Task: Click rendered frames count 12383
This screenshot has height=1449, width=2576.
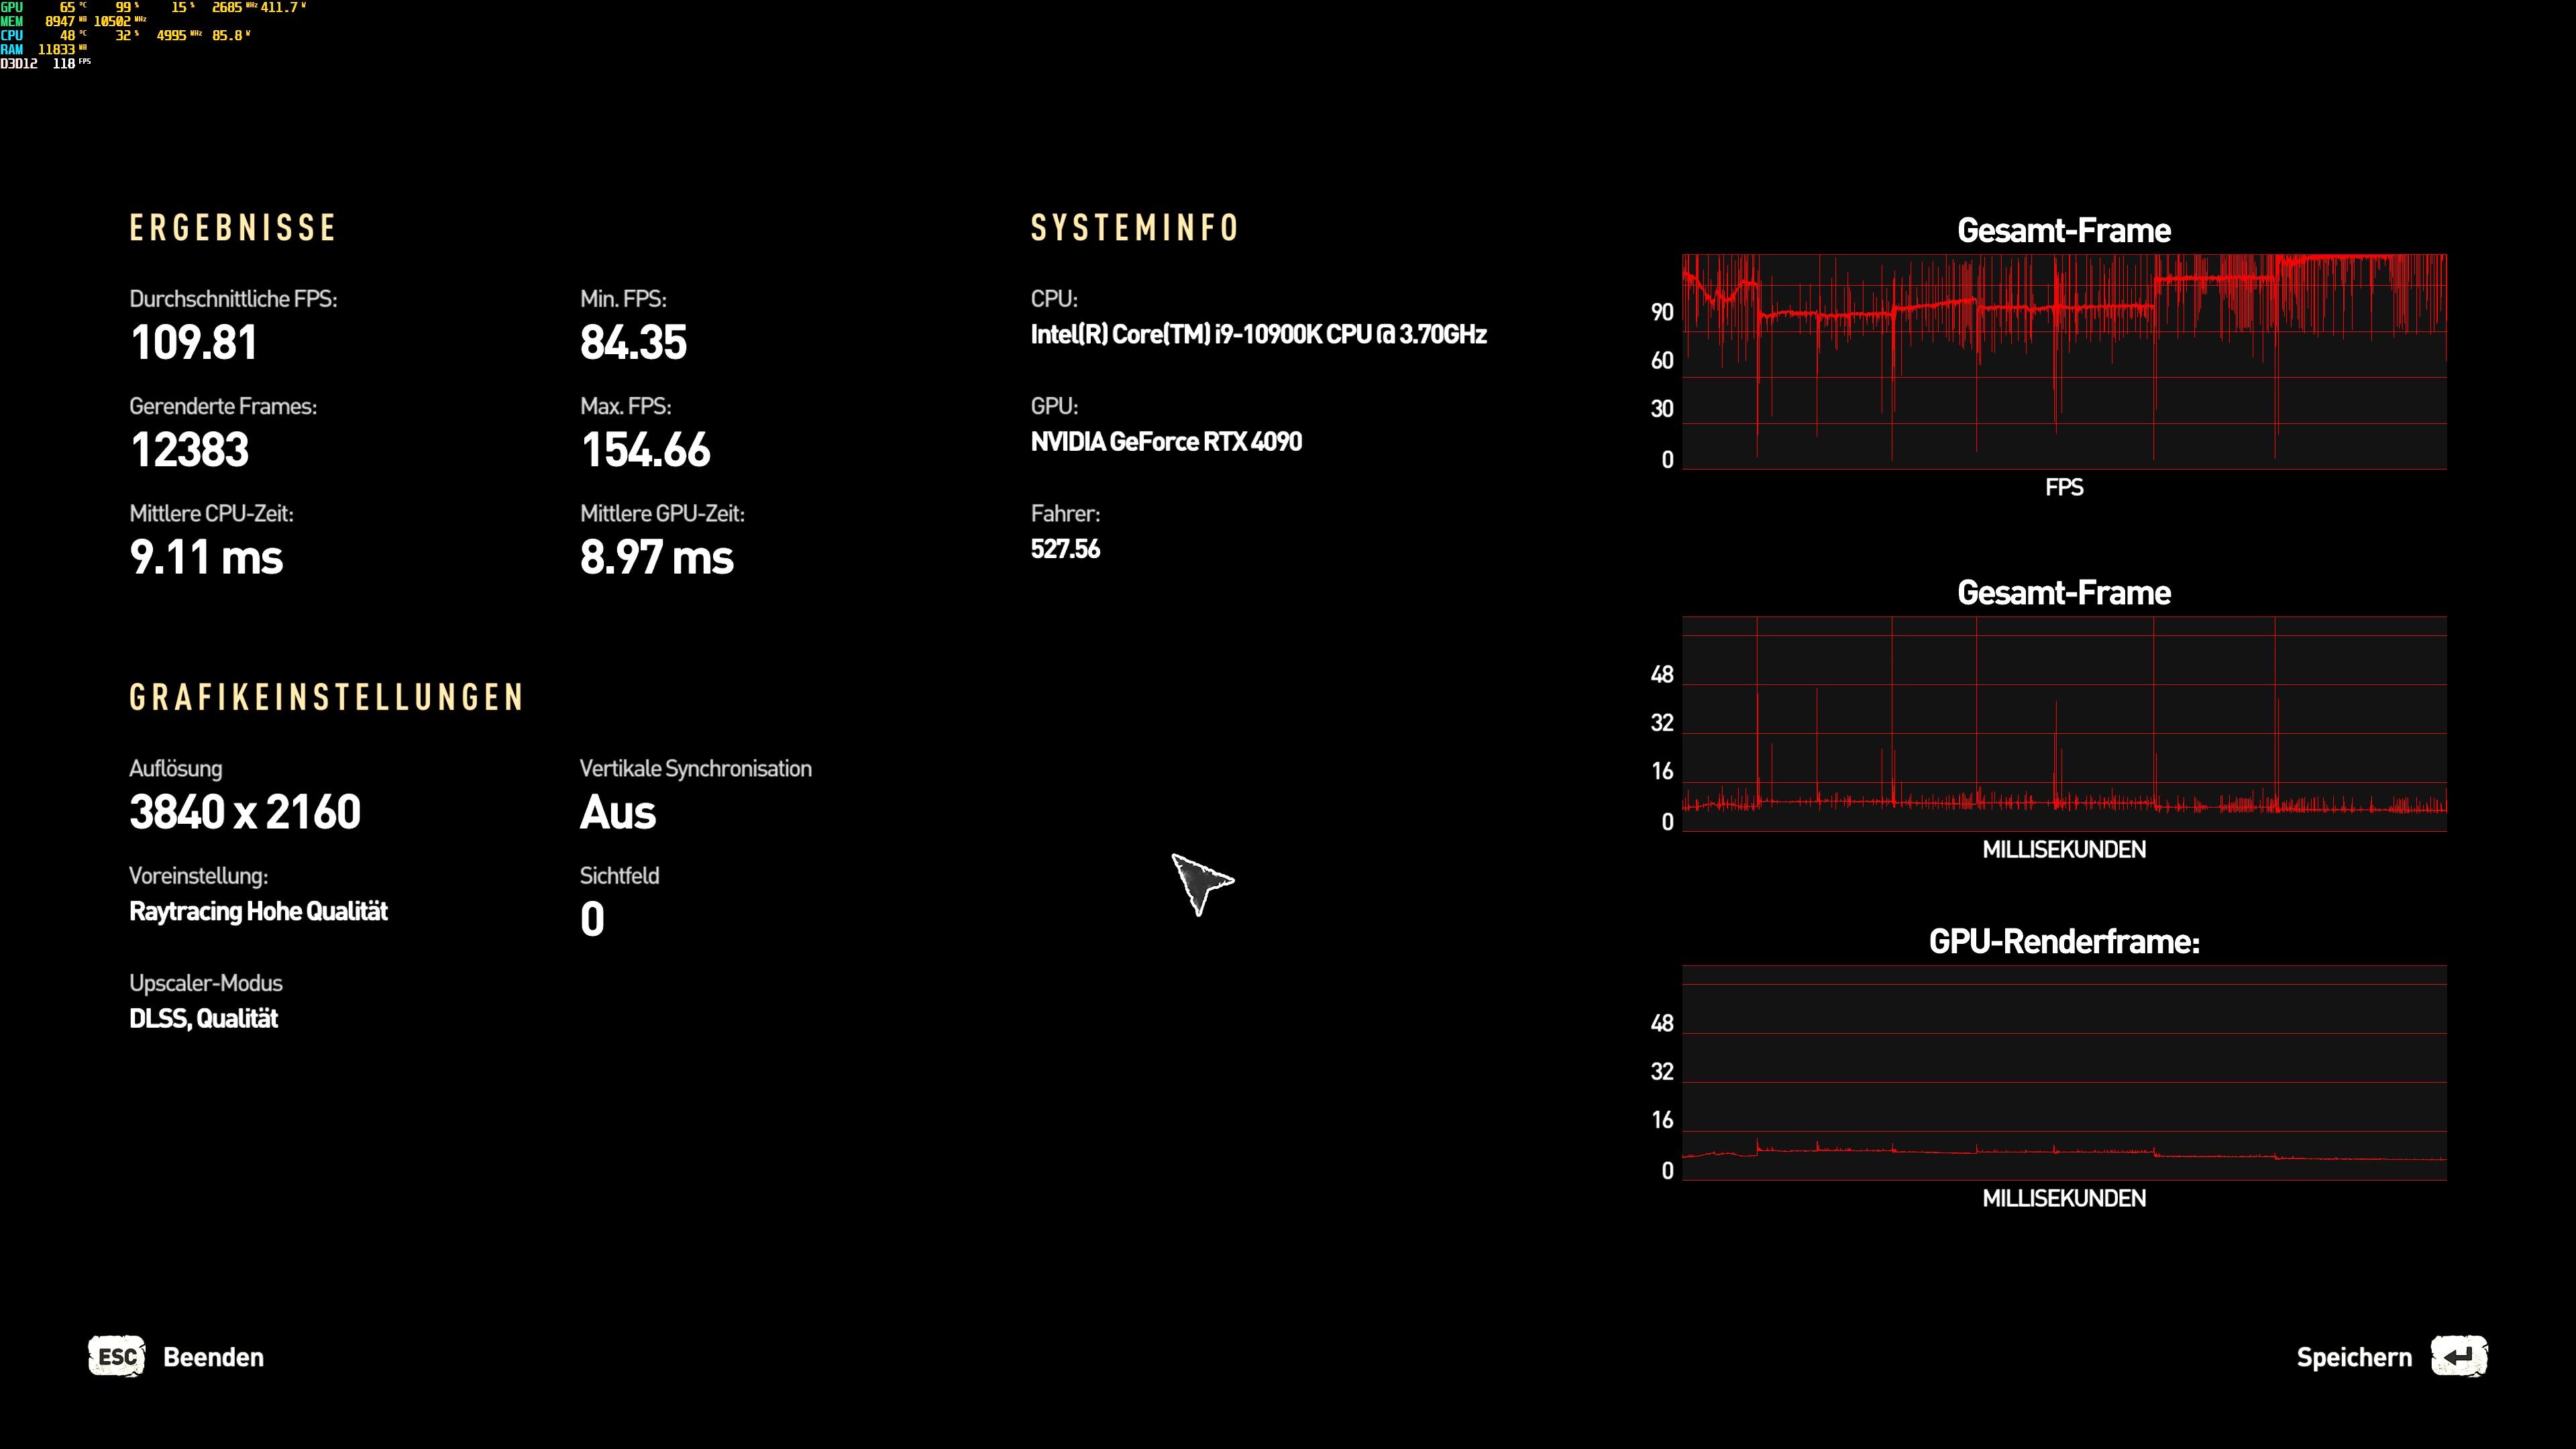Action: pyautogui.click(x=189, y=450)
